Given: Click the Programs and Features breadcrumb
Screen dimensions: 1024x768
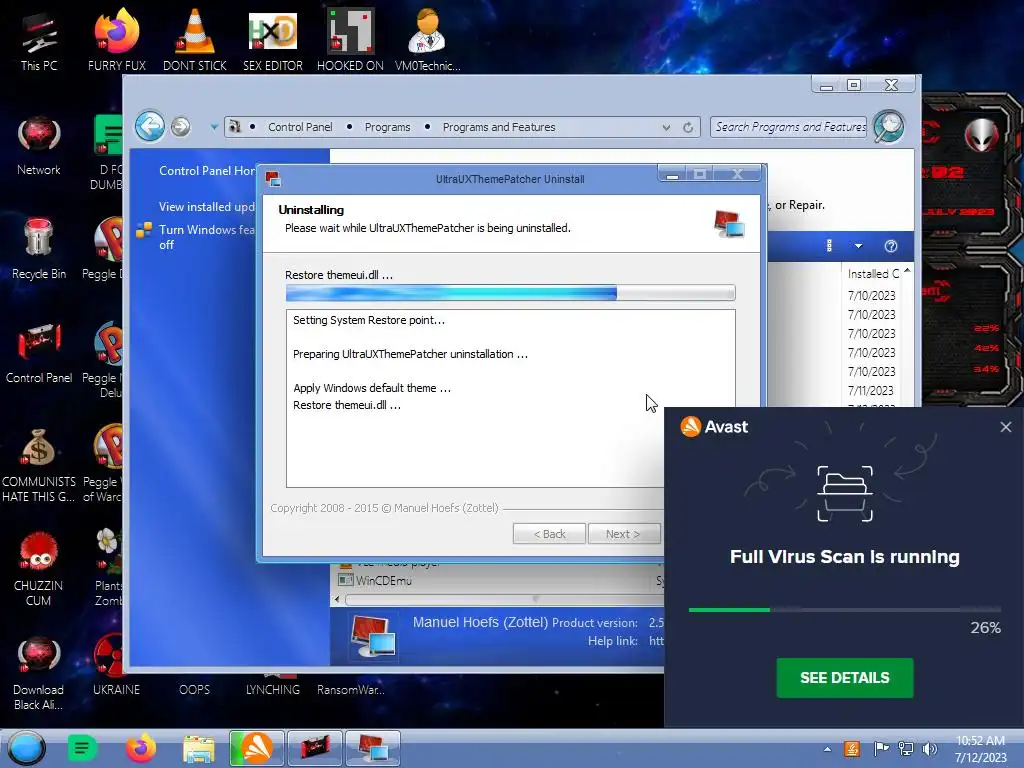Looking at the screenshot, I should [499, 127].
